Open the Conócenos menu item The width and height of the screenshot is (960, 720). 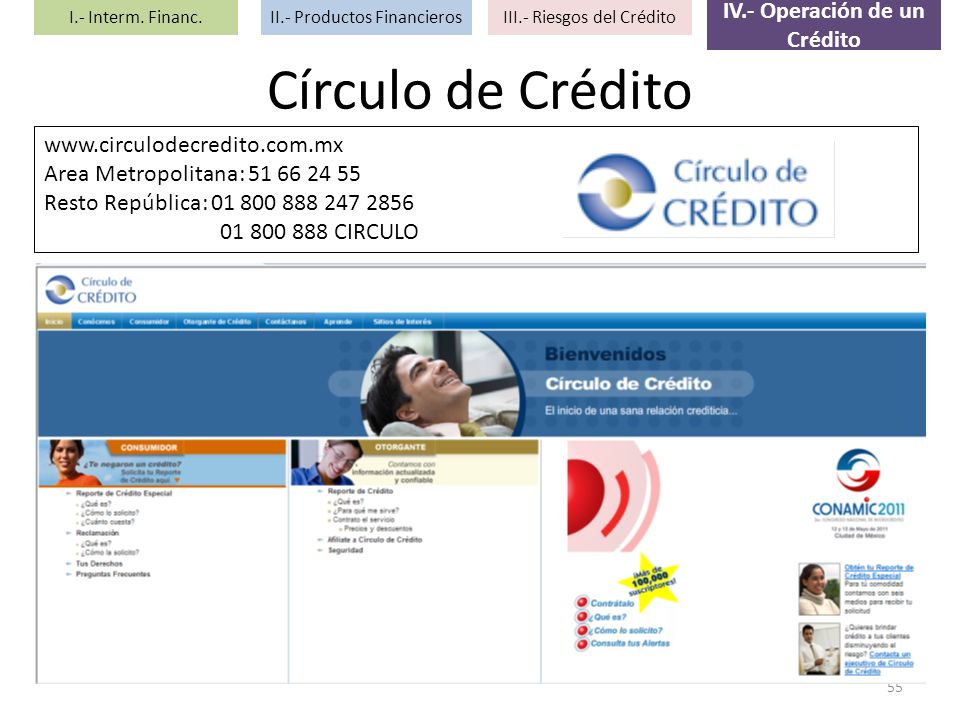point(97,321)
